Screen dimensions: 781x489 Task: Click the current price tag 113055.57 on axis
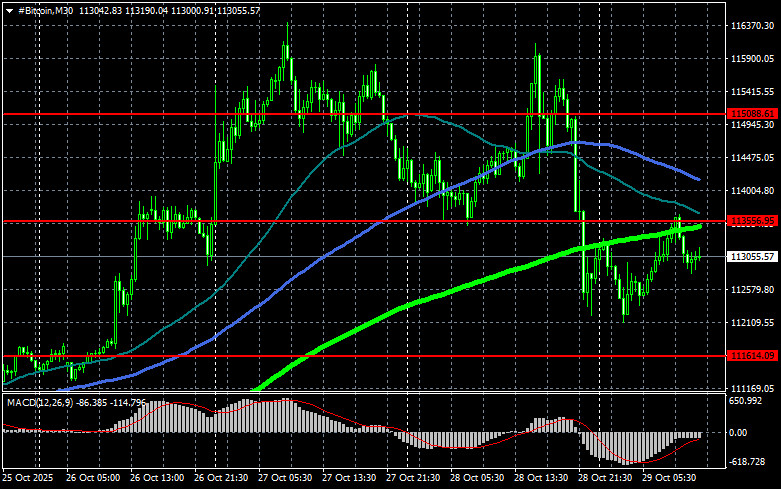point(752,256)
